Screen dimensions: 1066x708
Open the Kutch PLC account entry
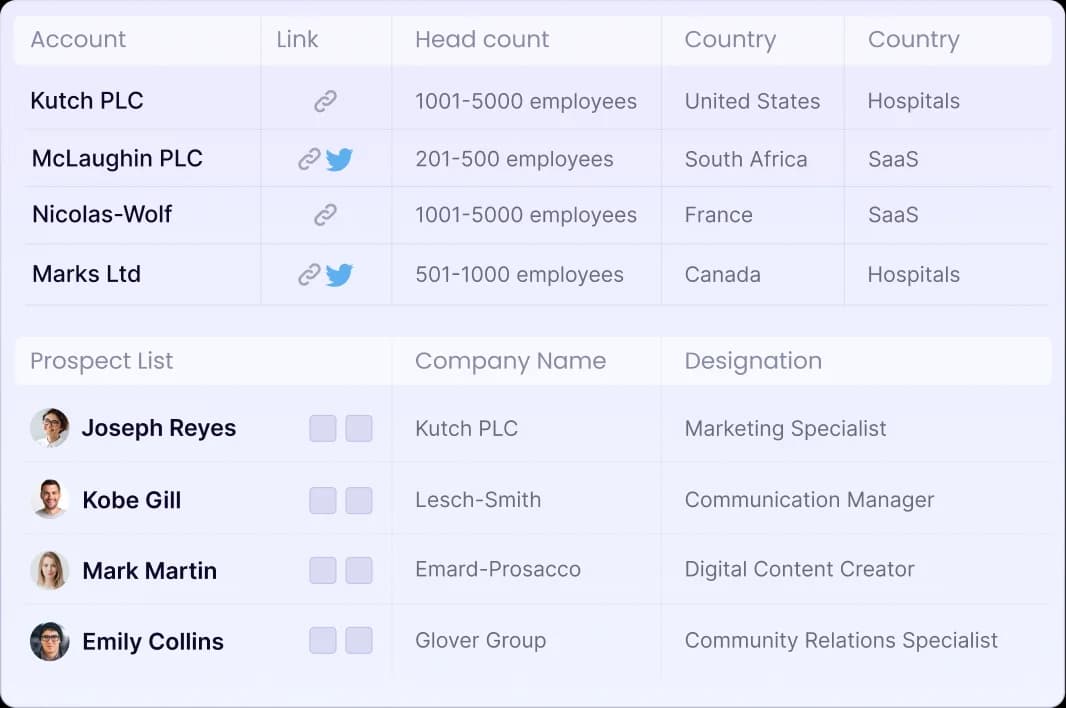pyautogui.click(x=87, y=100)
